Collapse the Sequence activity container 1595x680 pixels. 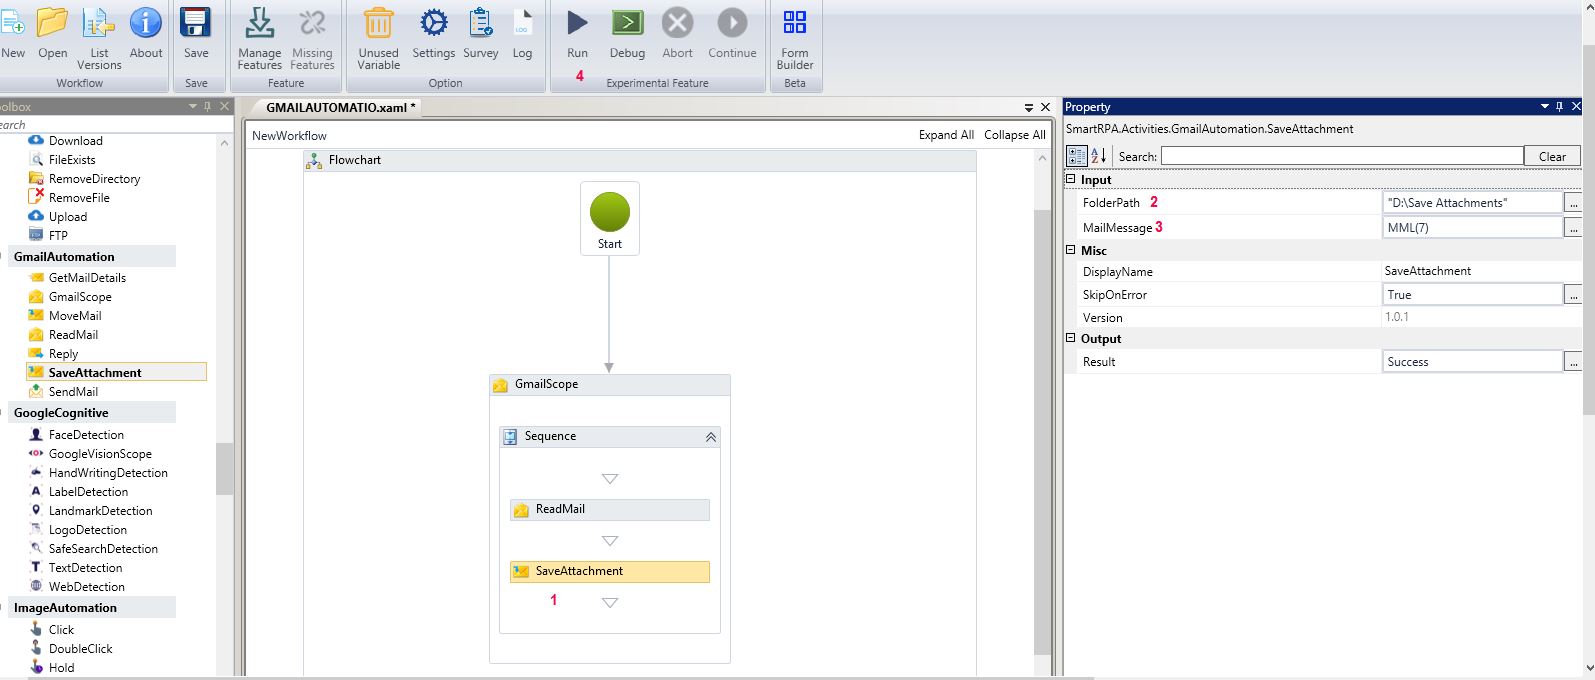pos(711,437)
